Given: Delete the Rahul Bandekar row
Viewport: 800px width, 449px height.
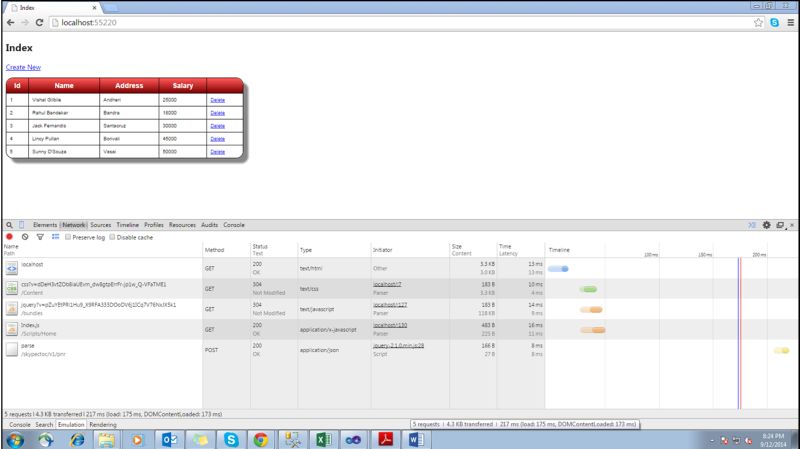Looking at the screenshot, I should 217,113.
